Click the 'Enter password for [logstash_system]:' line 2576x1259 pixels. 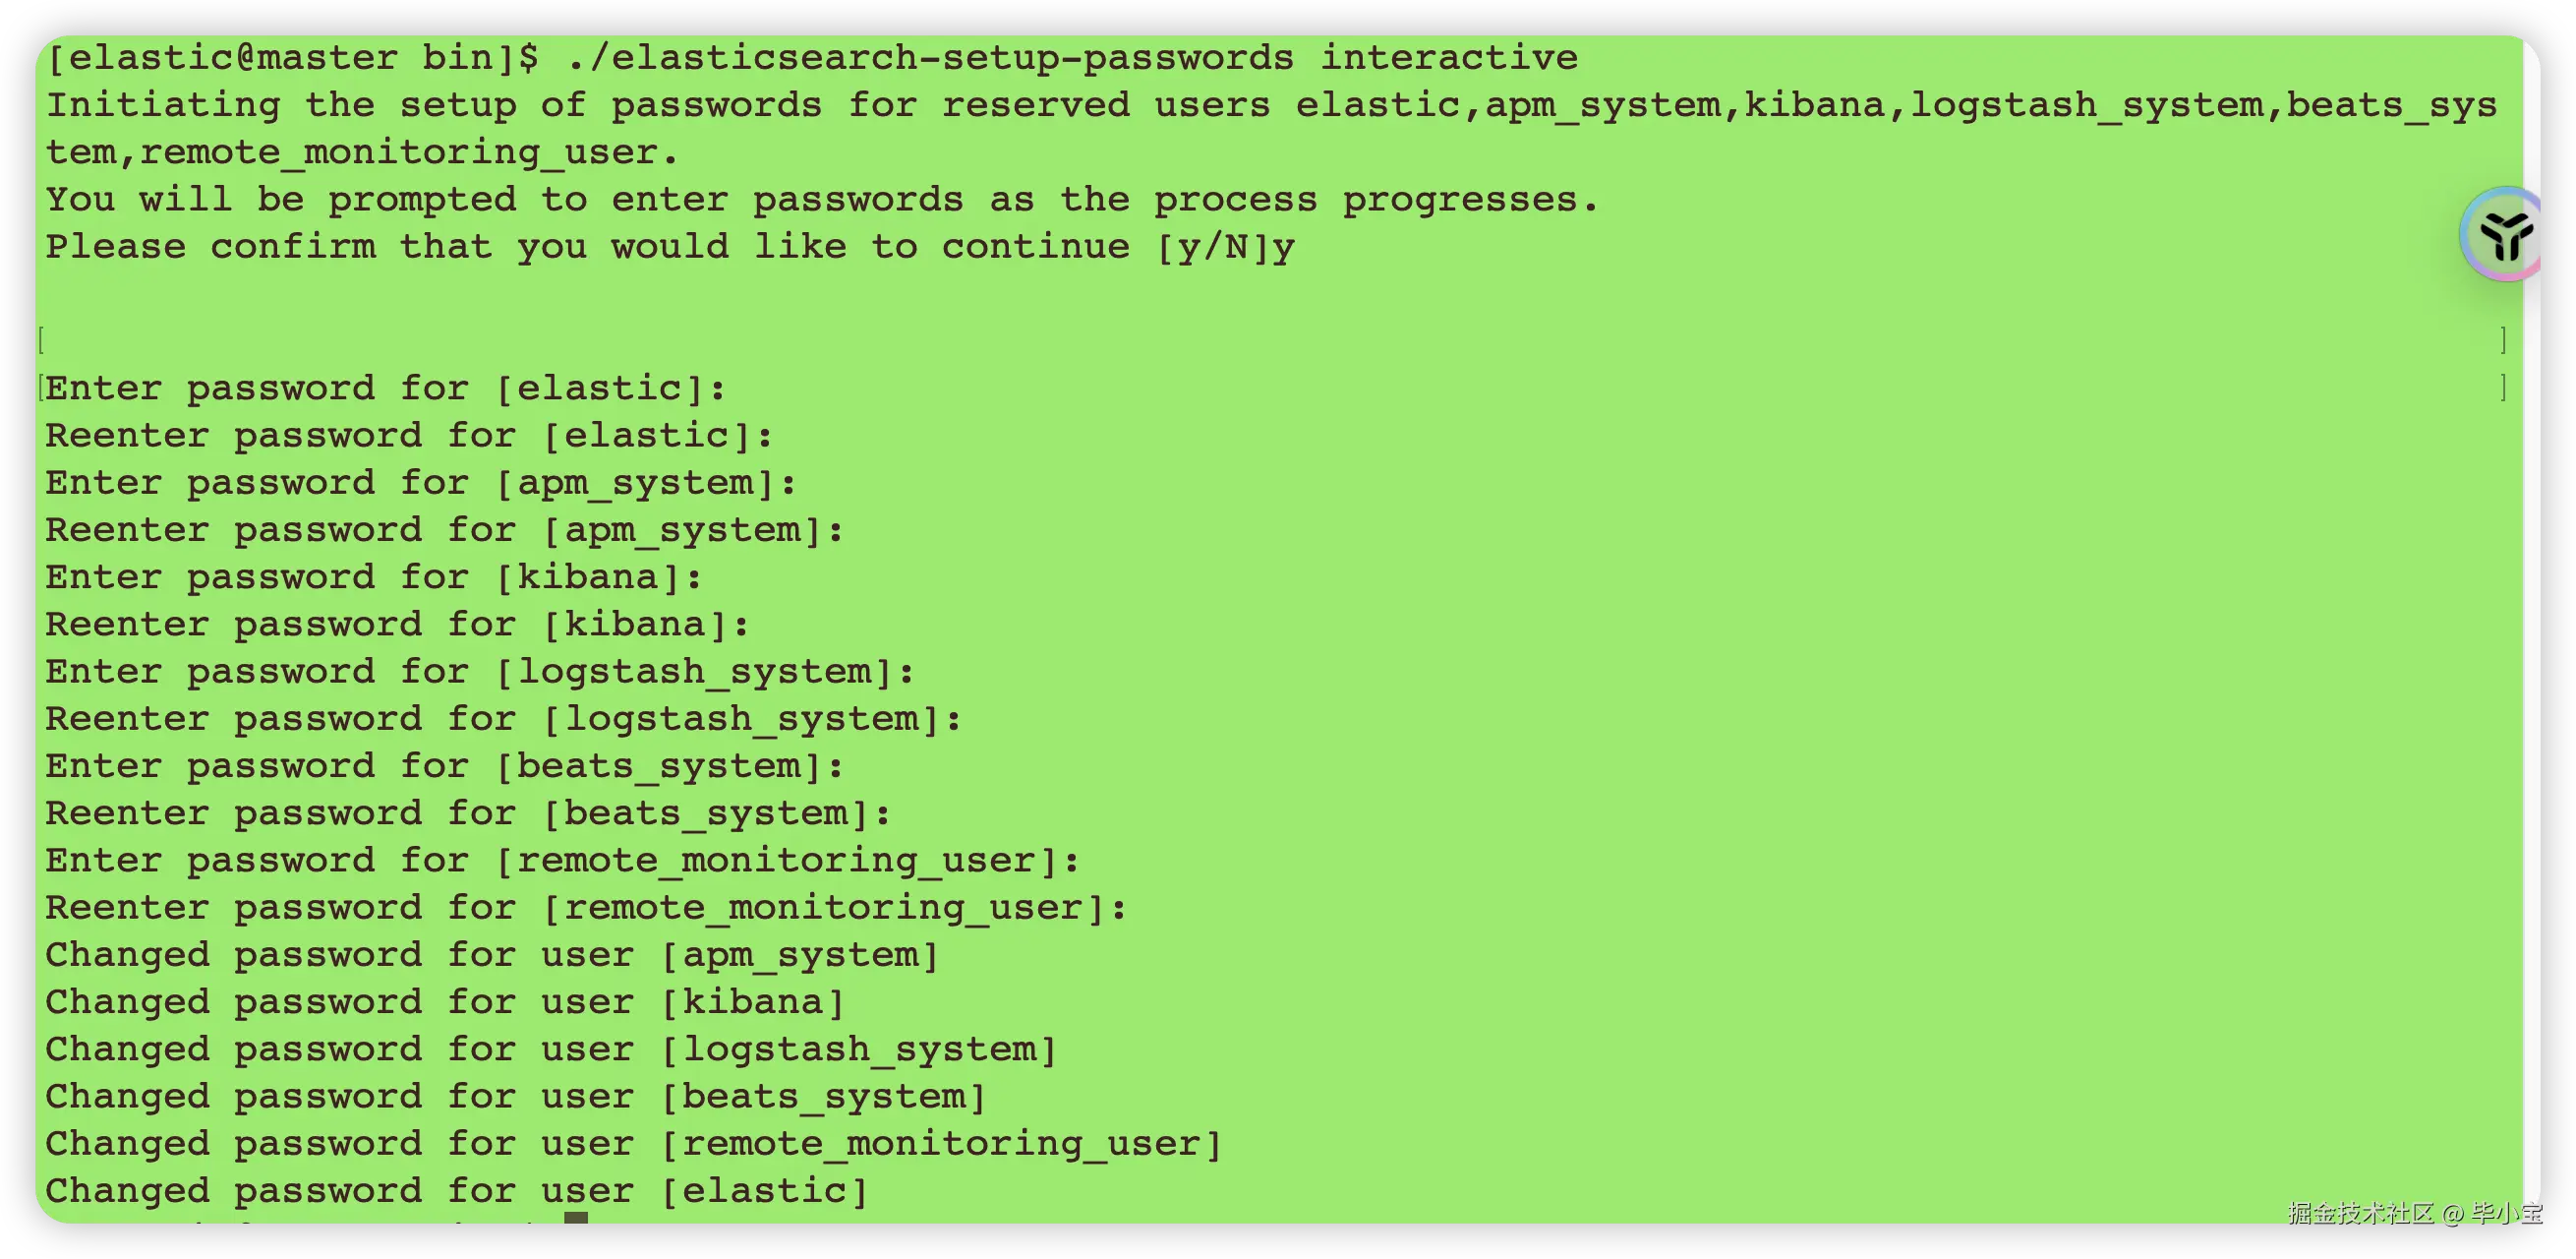point(480,672)
